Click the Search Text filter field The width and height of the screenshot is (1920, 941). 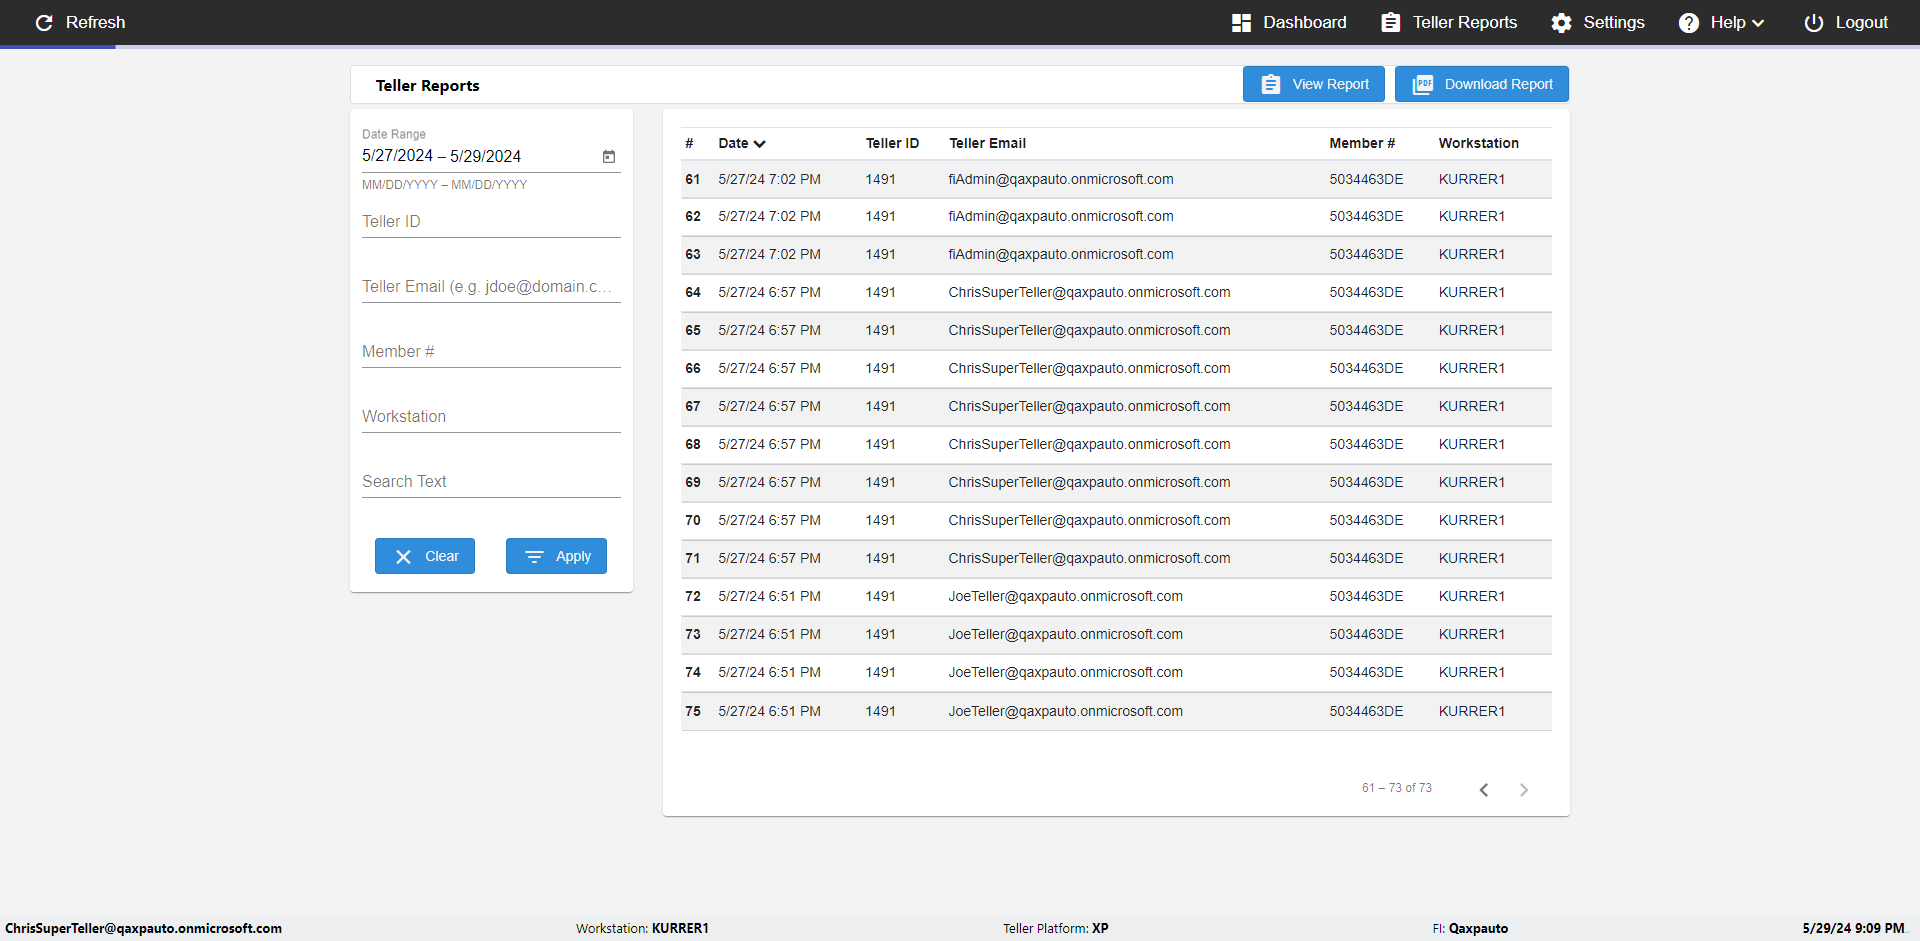tap(491, 481)
